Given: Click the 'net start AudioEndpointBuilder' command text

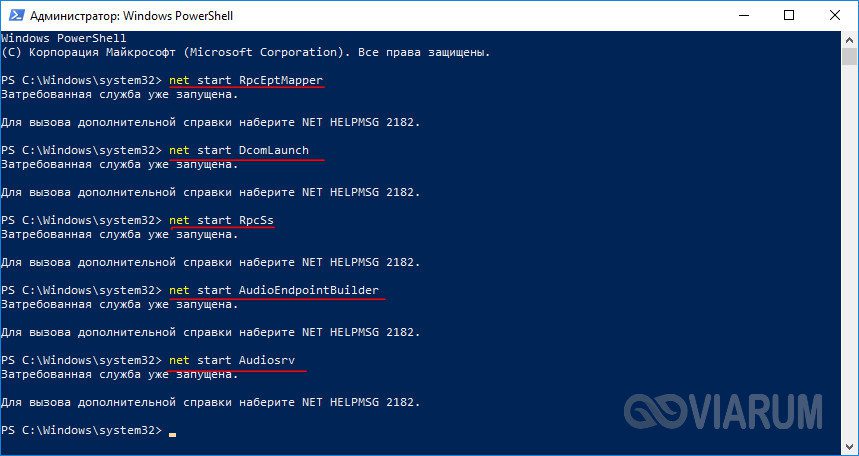Looking at the screenshot, I should pos(274,290).
